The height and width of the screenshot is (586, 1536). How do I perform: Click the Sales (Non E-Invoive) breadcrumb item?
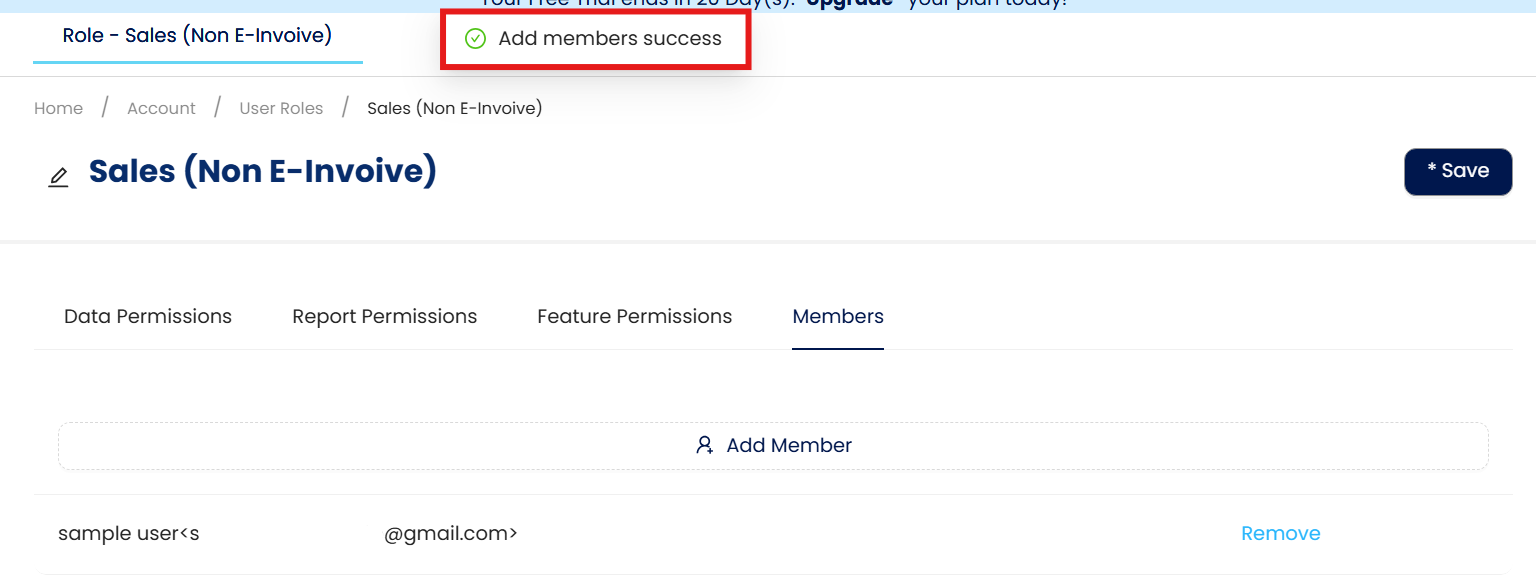[x=454, y=108]
